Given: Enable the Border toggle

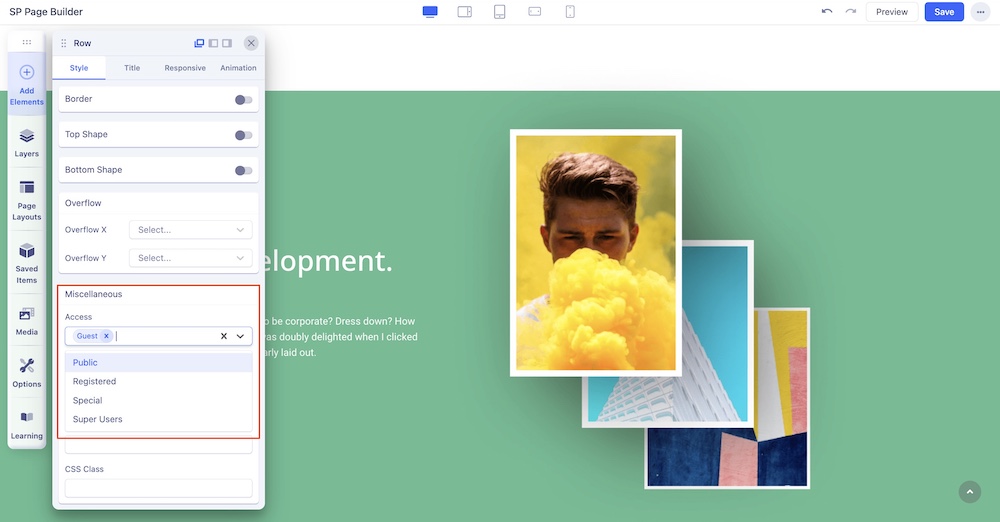Looking at the screenshot, I should click(243, 100).
